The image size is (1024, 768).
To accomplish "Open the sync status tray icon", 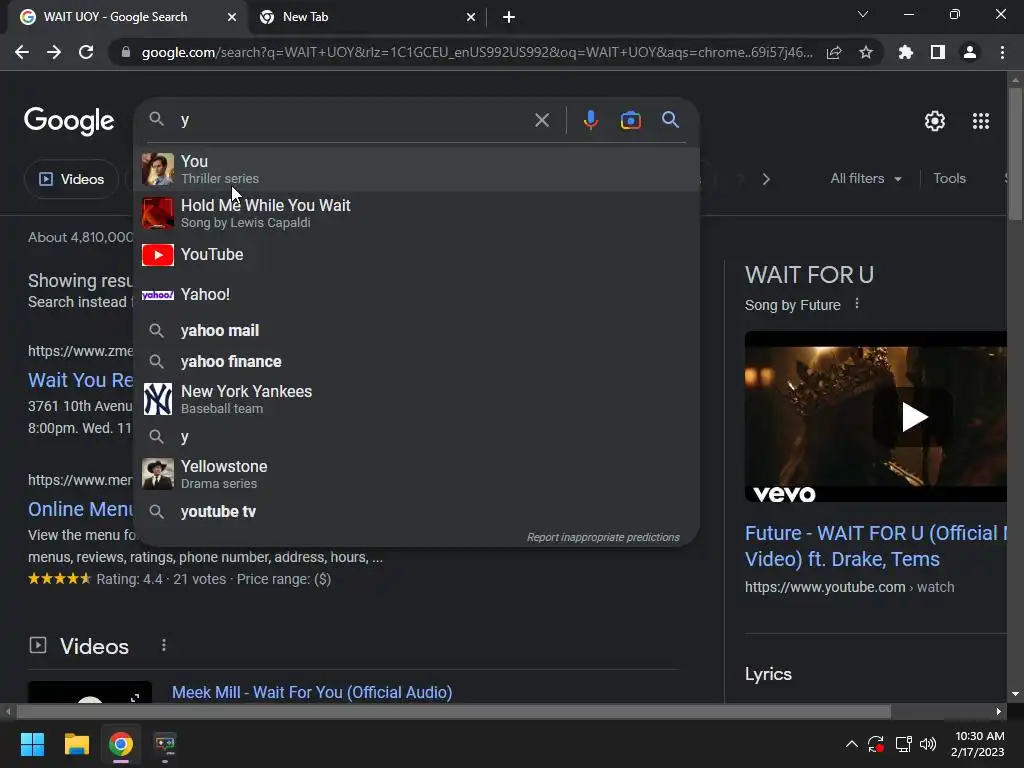I will tap(876, 744).
